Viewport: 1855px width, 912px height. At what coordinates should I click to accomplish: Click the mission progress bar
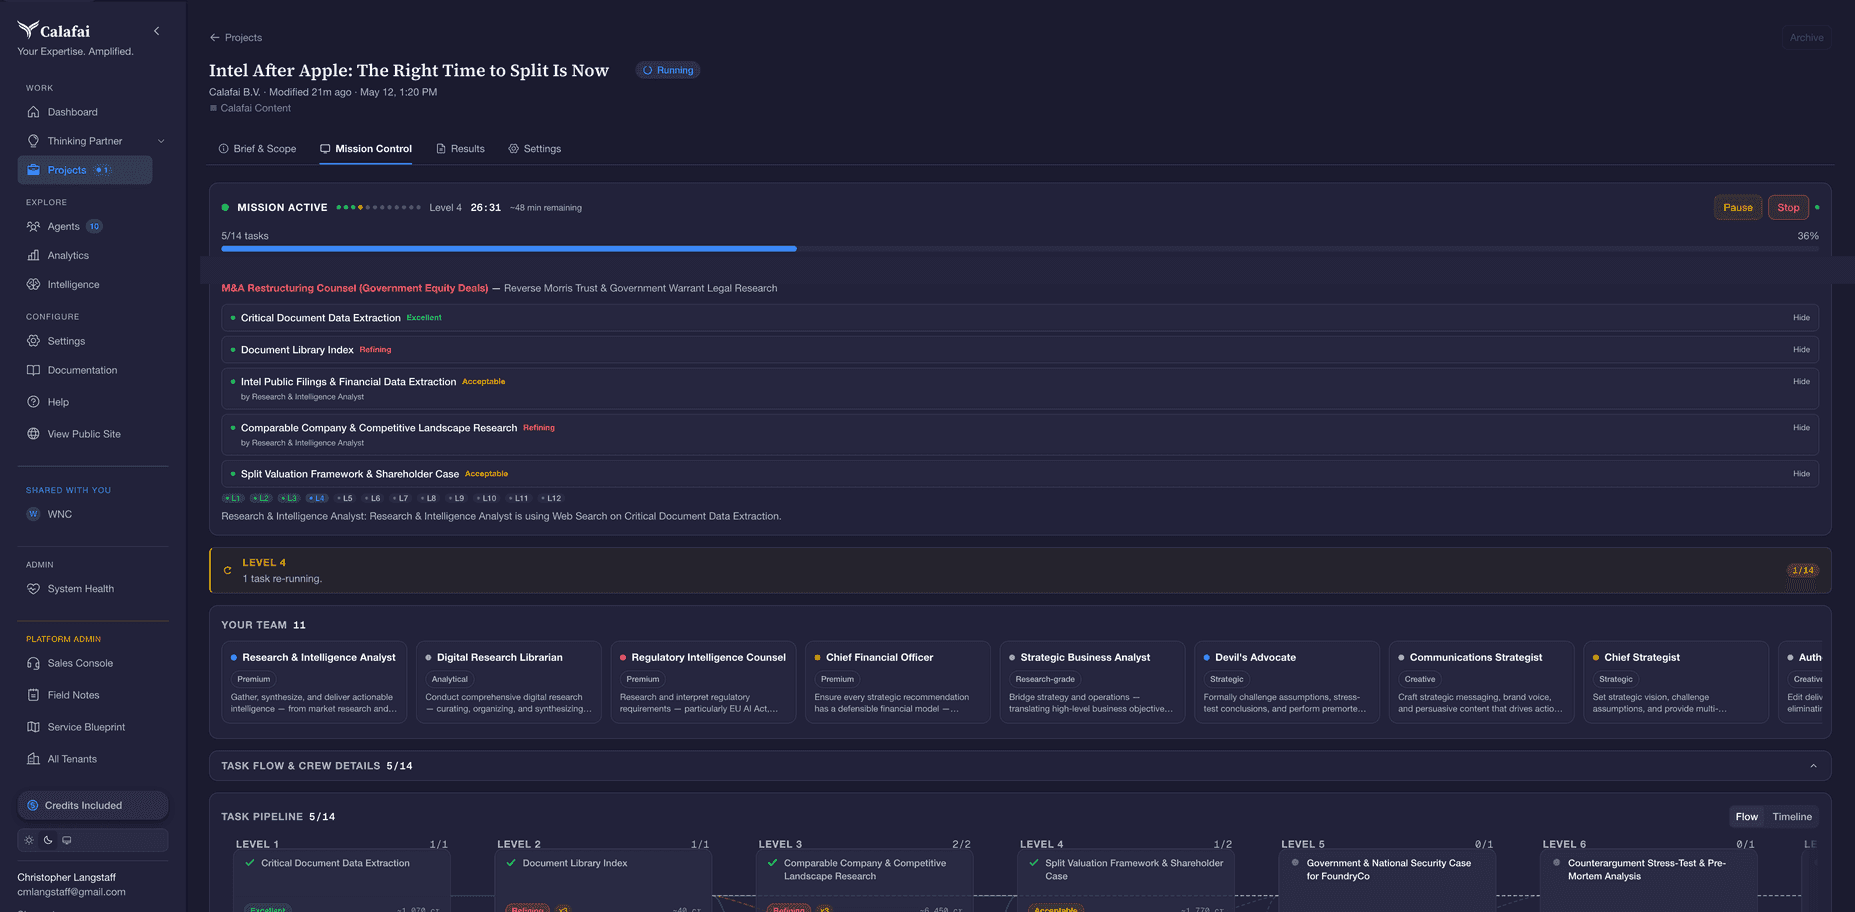(x=1020, y=249)
